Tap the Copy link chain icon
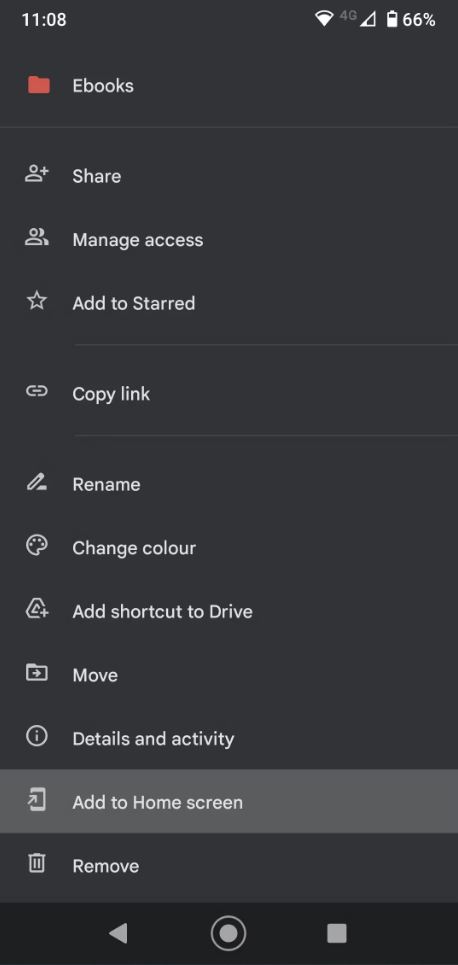The height and width of the screenshot is (965, 458). coord(37,391)
